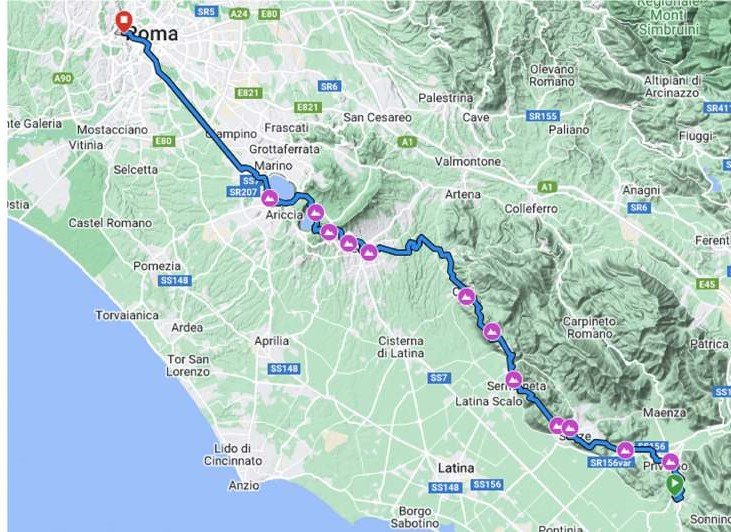Click the E45 green road badge

pyautogui.click(x=707, y=283)
